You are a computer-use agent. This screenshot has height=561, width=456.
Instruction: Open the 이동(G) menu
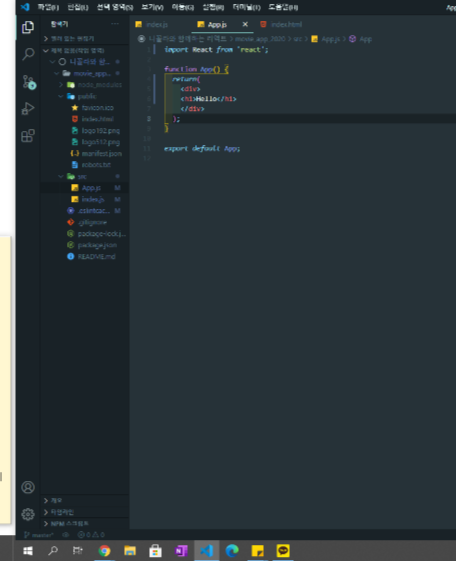(183, 7)
